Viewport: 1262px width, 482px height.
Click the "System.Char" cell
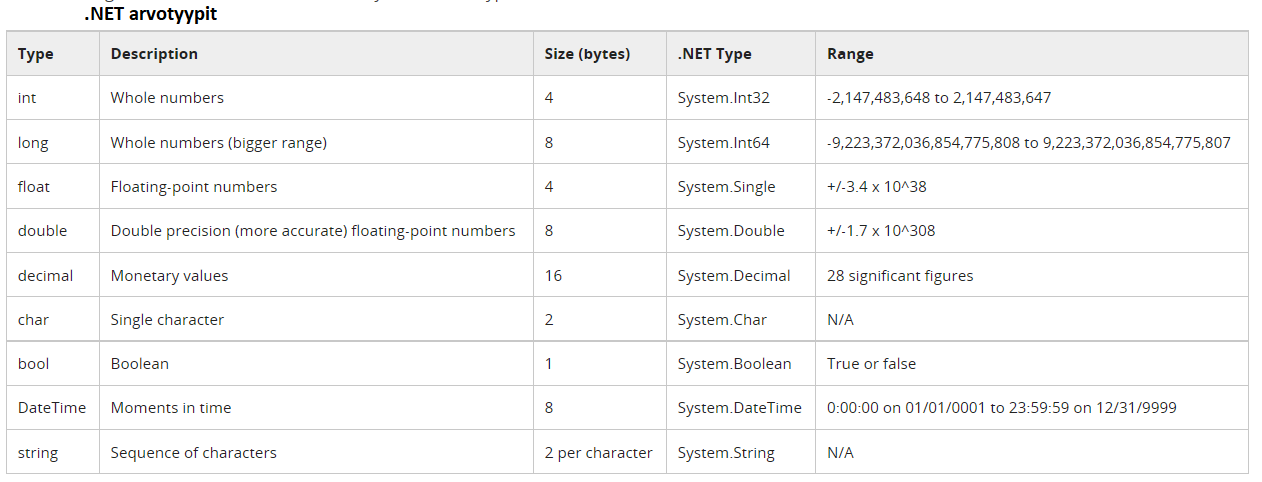722,320
